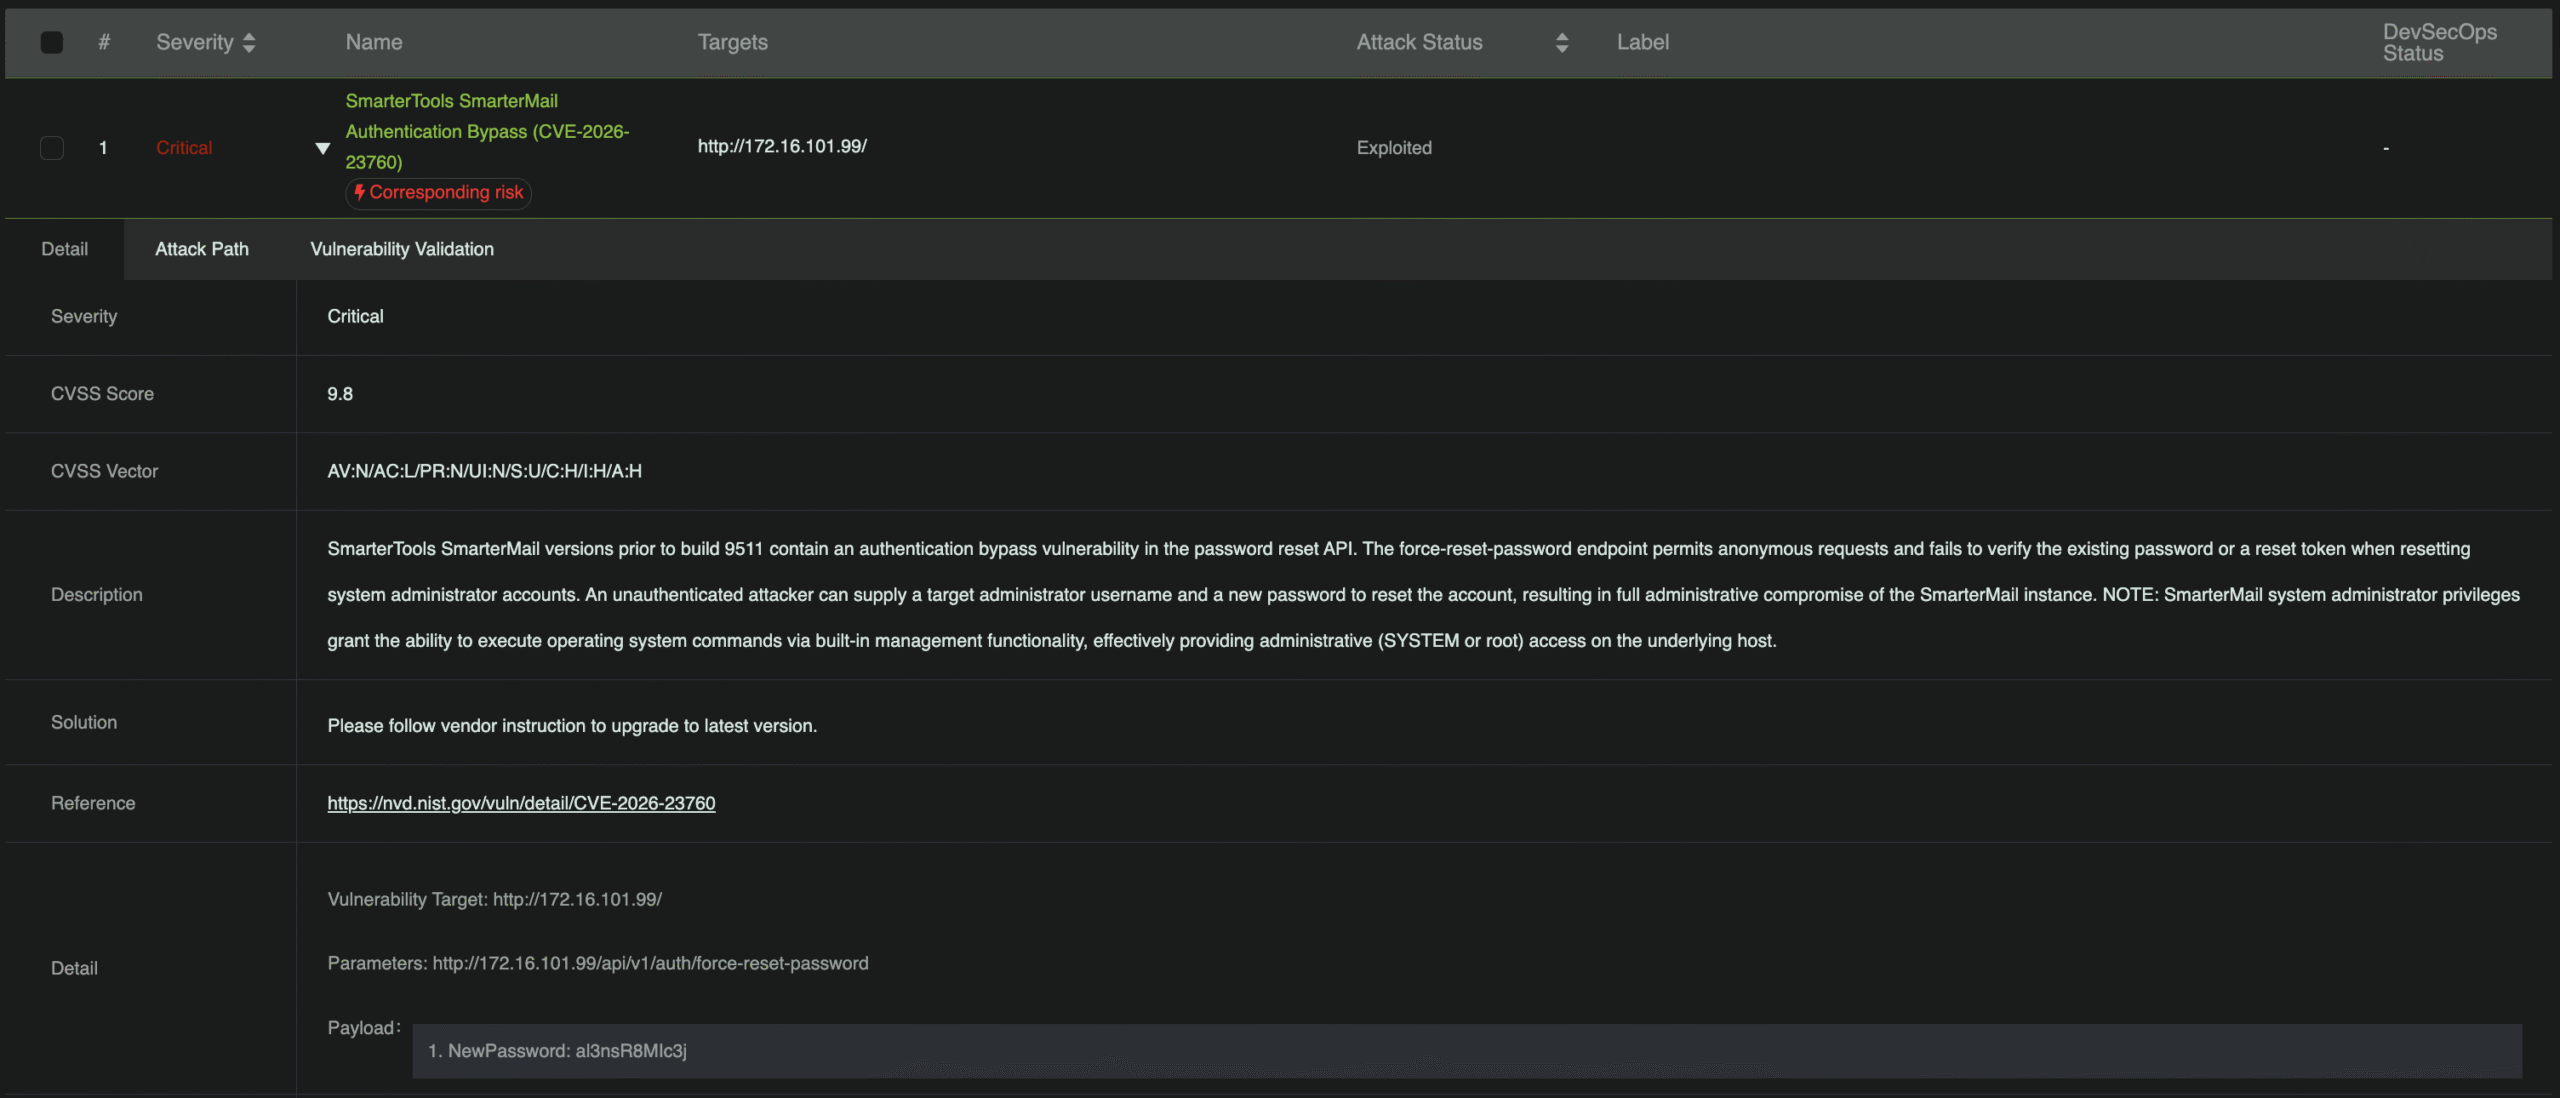2560x1098 pixels.
Task: Open the Vulnerability Validation tab
Action: 401,249
